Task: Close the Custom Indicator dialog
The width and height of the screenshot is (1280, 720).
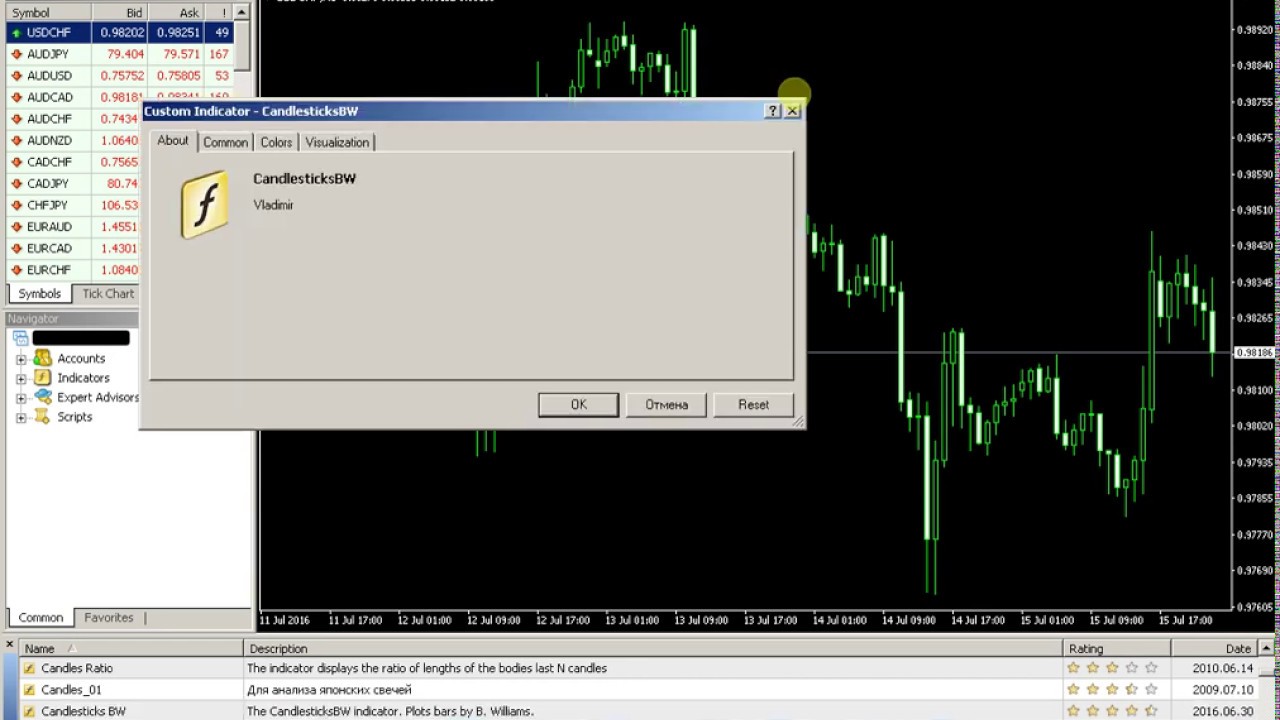Action: pyautogui.click(x=792, y=111)
